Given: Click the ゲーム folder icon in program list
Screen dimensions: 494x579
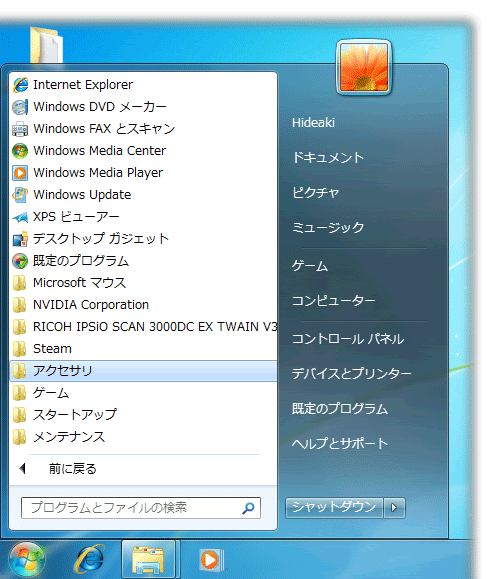Looking at the screenshot, I should click(19, 393).
